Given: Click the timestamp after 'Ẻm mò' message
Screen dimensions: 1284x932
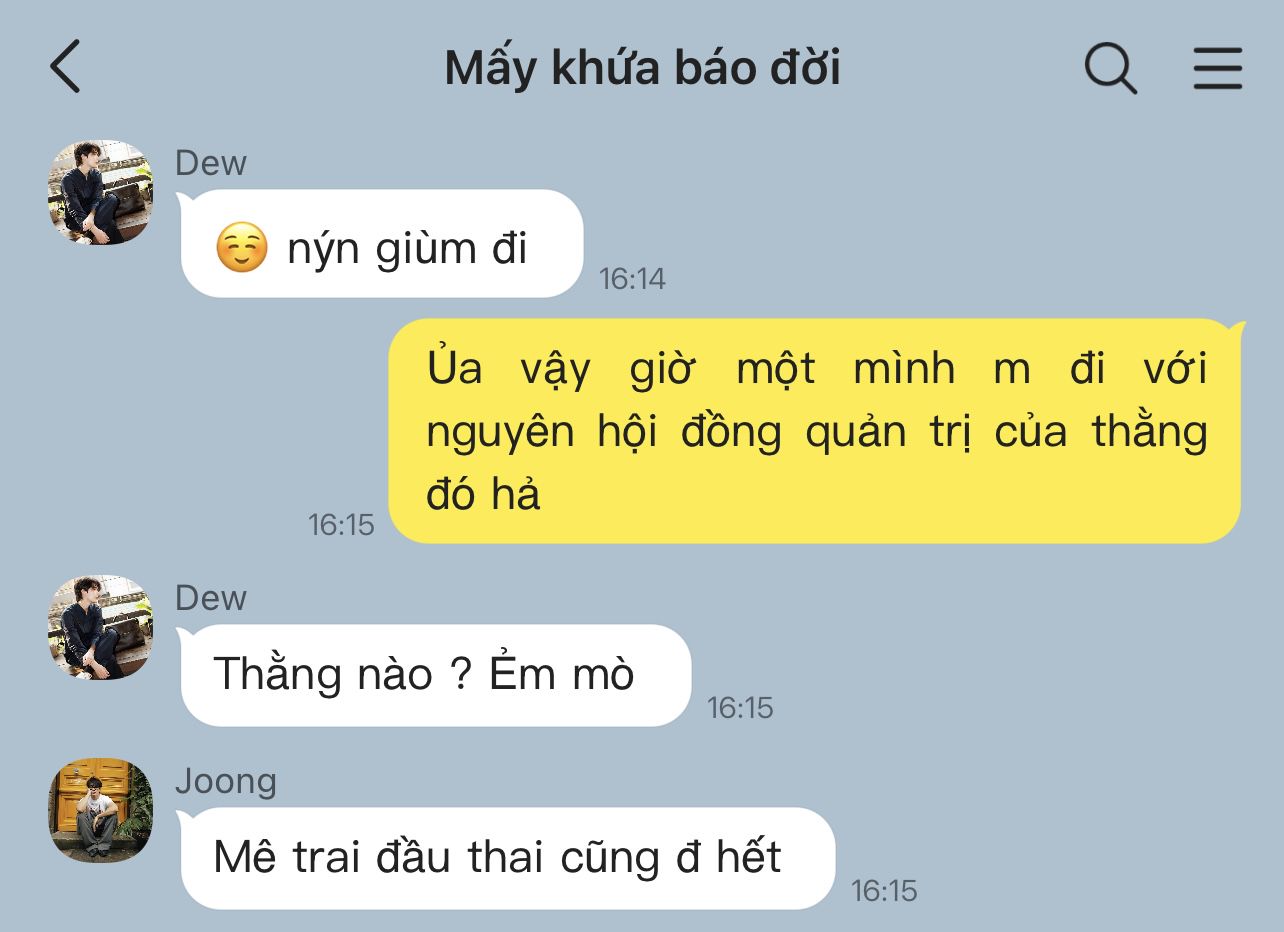Looking at the screenshot, I should click(x=740, y=708).
